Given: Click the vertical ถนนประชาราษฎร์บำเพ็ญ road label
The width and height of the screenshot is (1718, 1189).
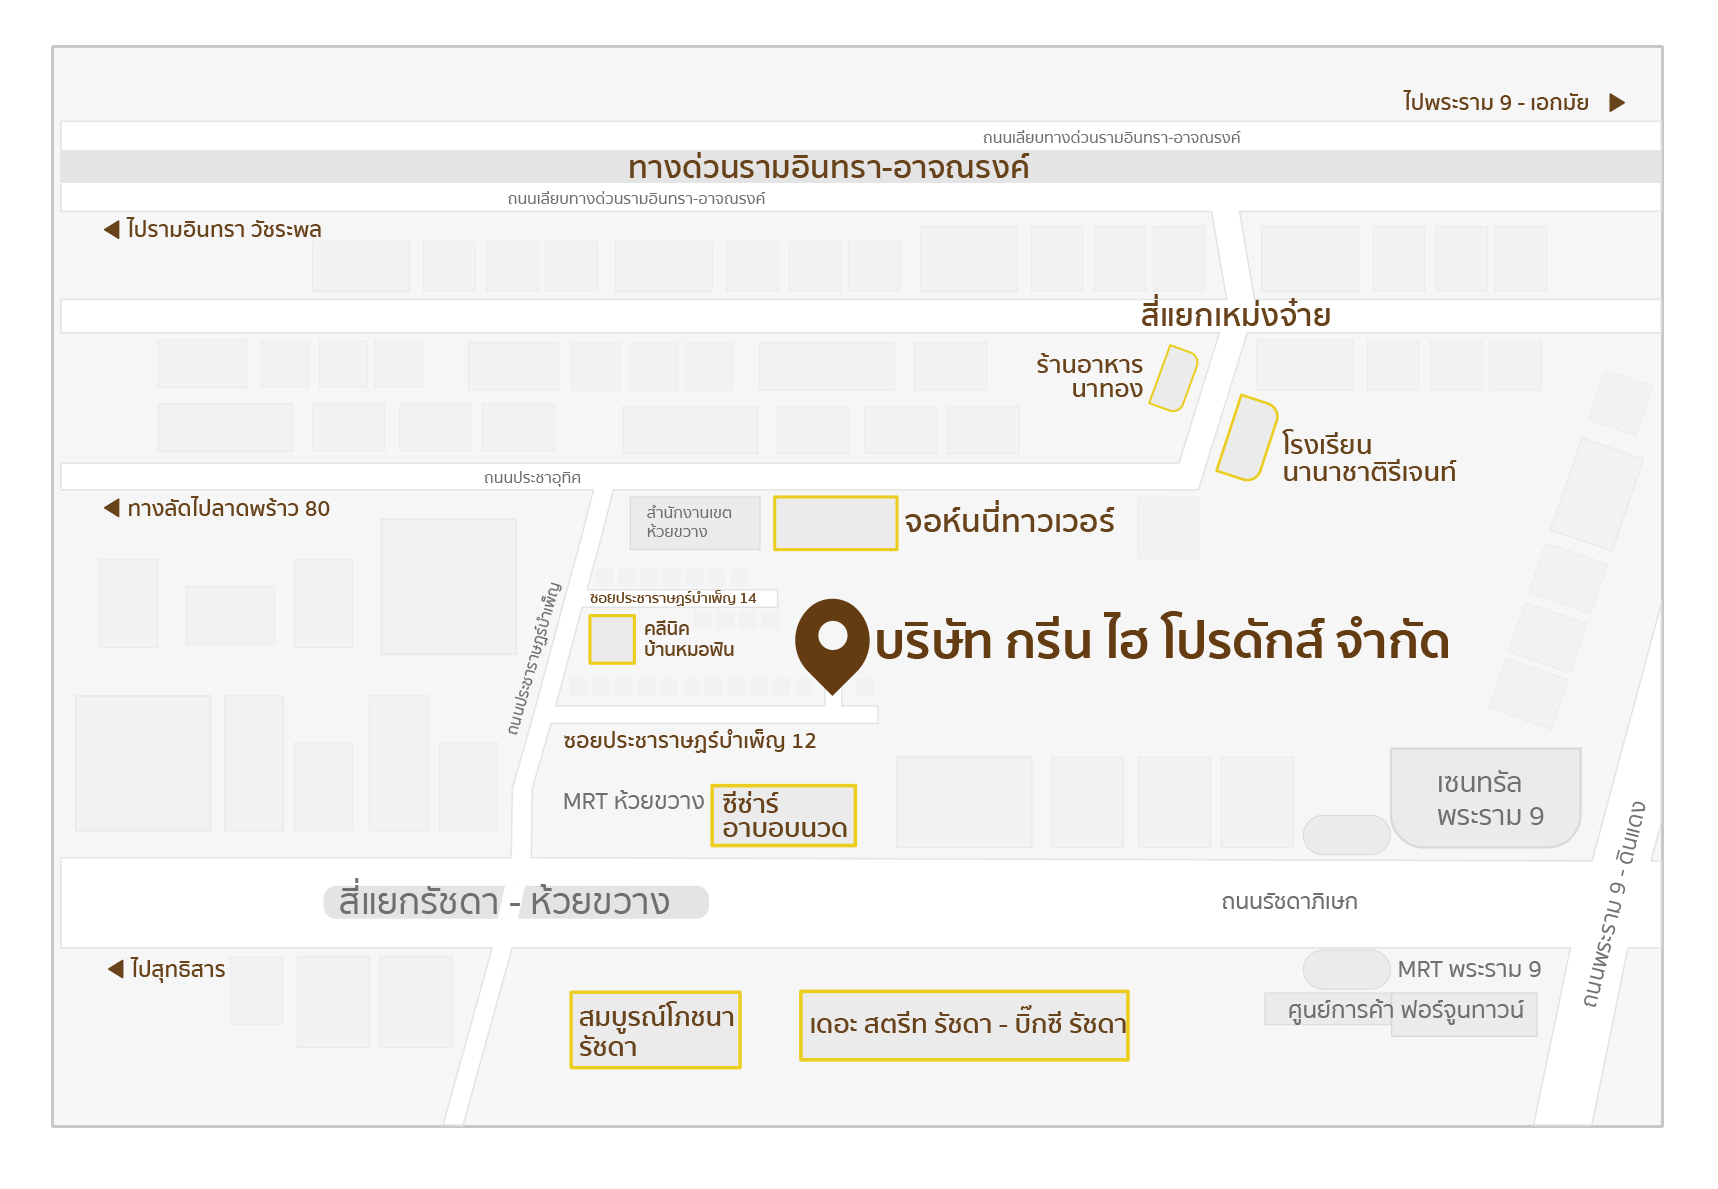Looking at the screenshot, I should tap(534, 658).
